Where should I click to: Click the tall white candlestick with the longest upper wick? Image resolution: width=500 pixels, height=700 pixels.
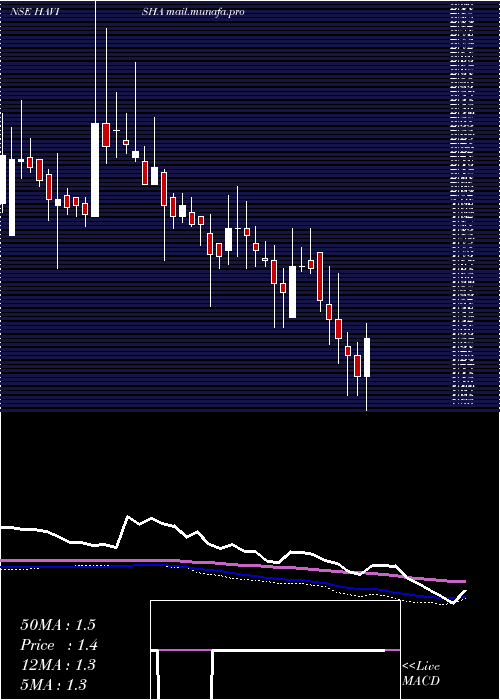pyautogui.click(x=95, y=170)
